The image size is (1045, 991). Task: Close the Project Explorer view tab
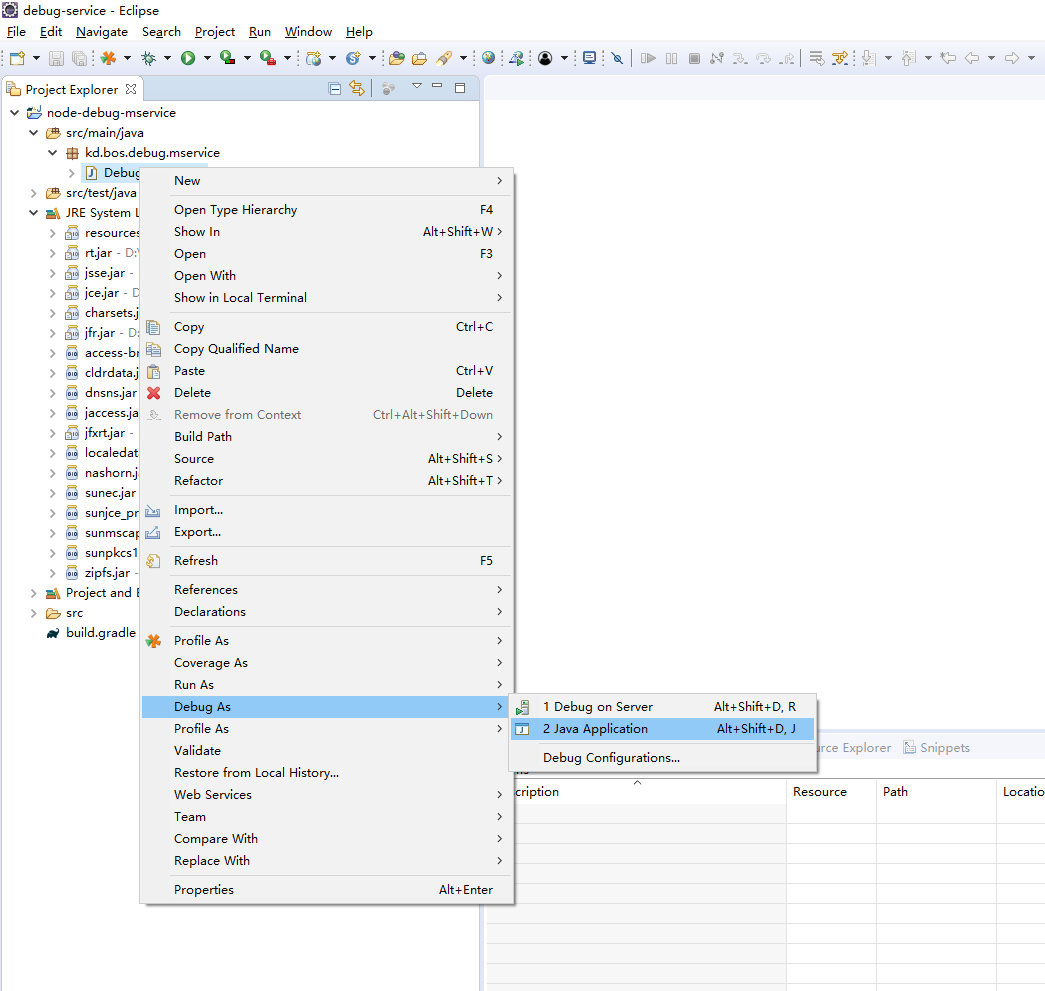131,89
